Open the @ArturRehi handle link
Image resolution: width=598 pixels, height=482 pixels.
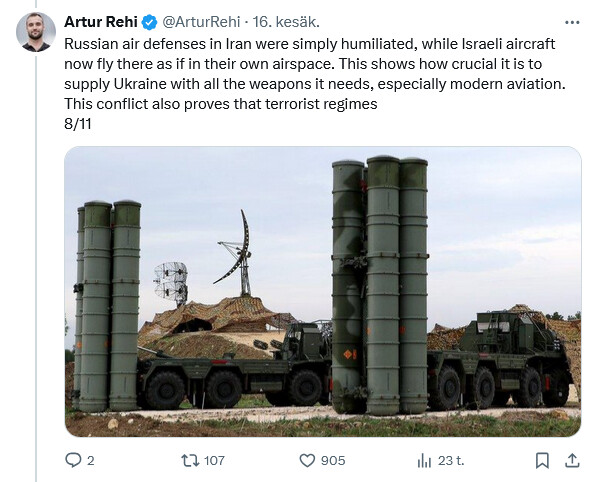[x=201, y=22]
